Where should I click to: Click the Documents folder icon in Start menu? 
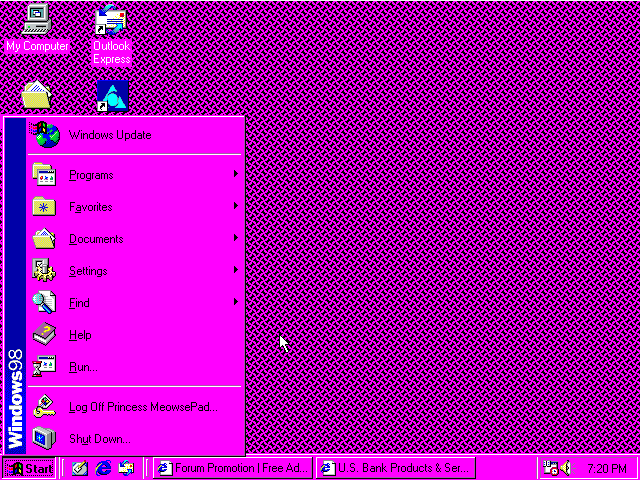point(44,238)
